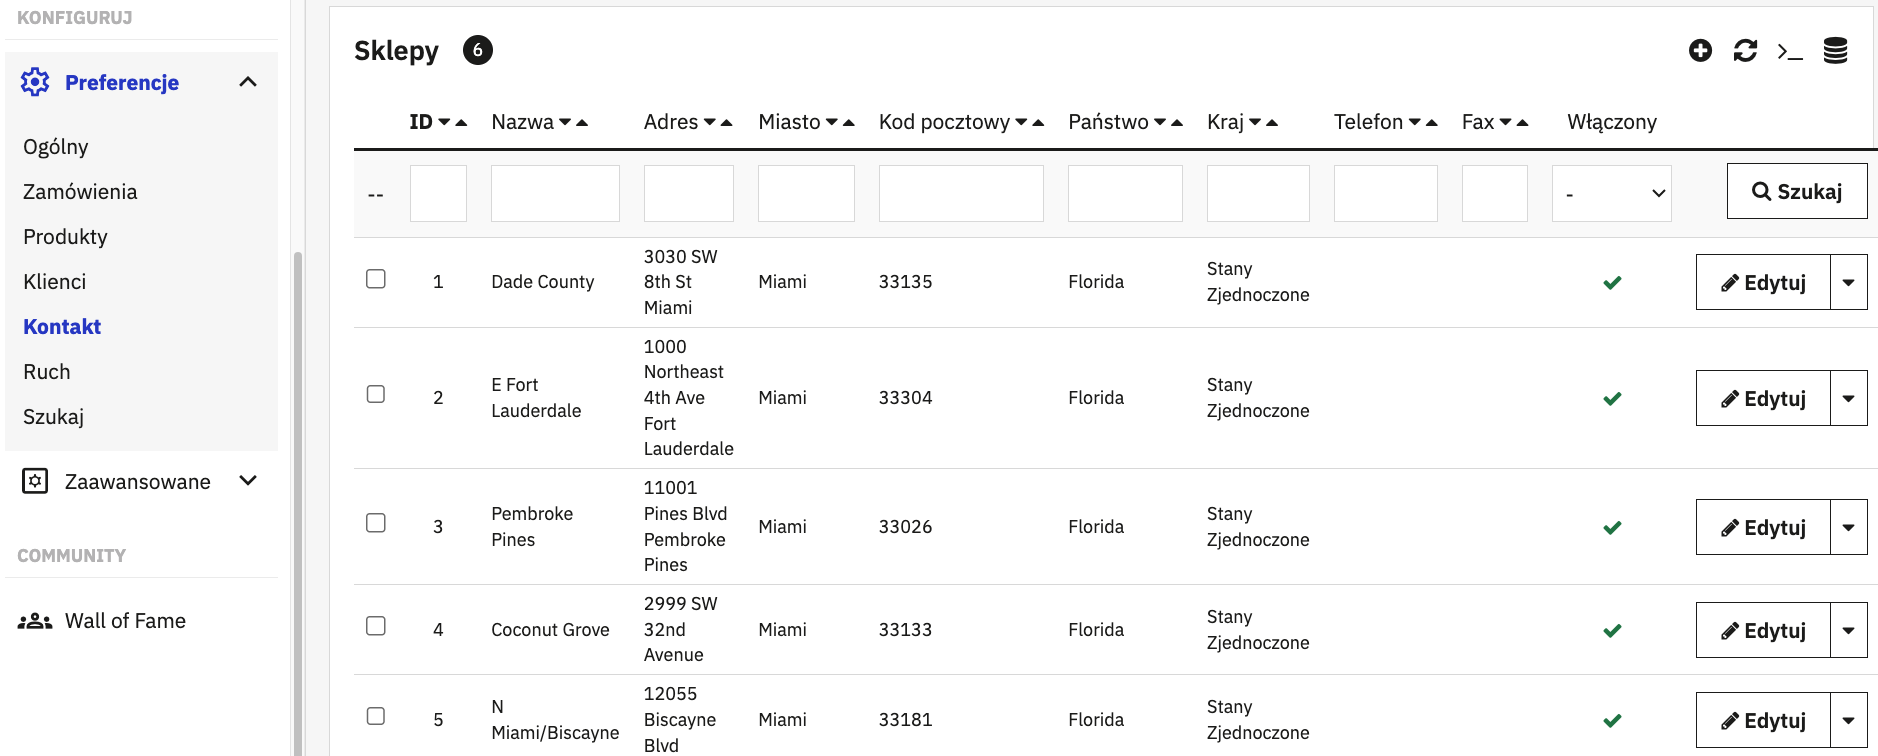Click the add new store plus icon
Viewport: 1878px width, 756px height.
1700,50
